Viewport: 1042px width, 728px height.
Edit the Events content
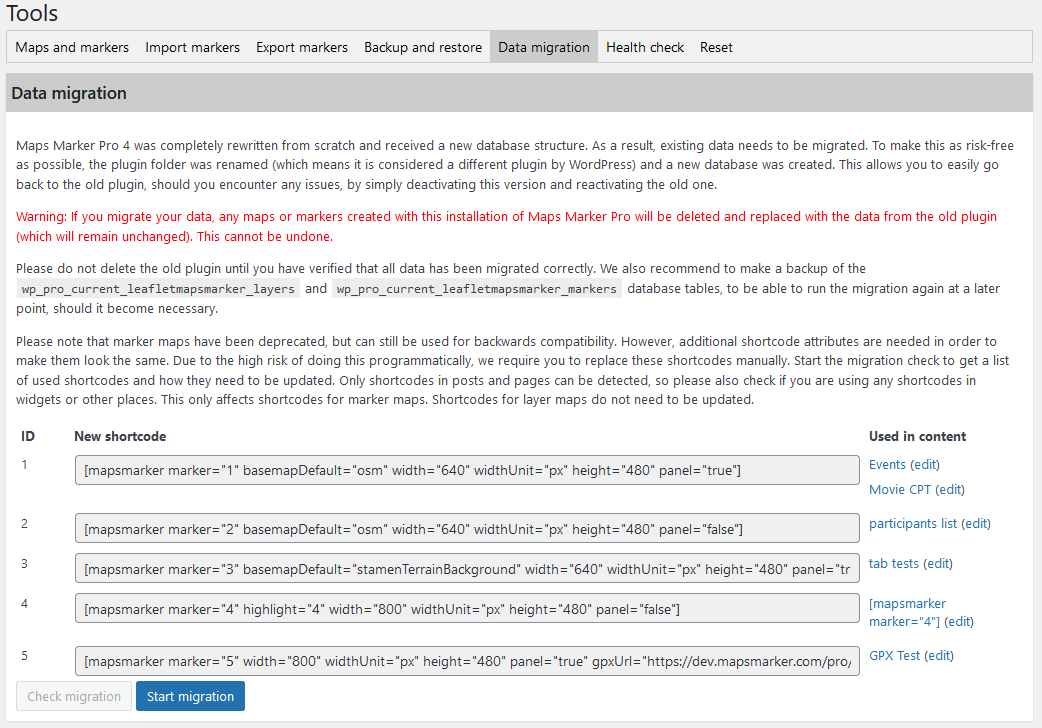click(x=925, y=464)
